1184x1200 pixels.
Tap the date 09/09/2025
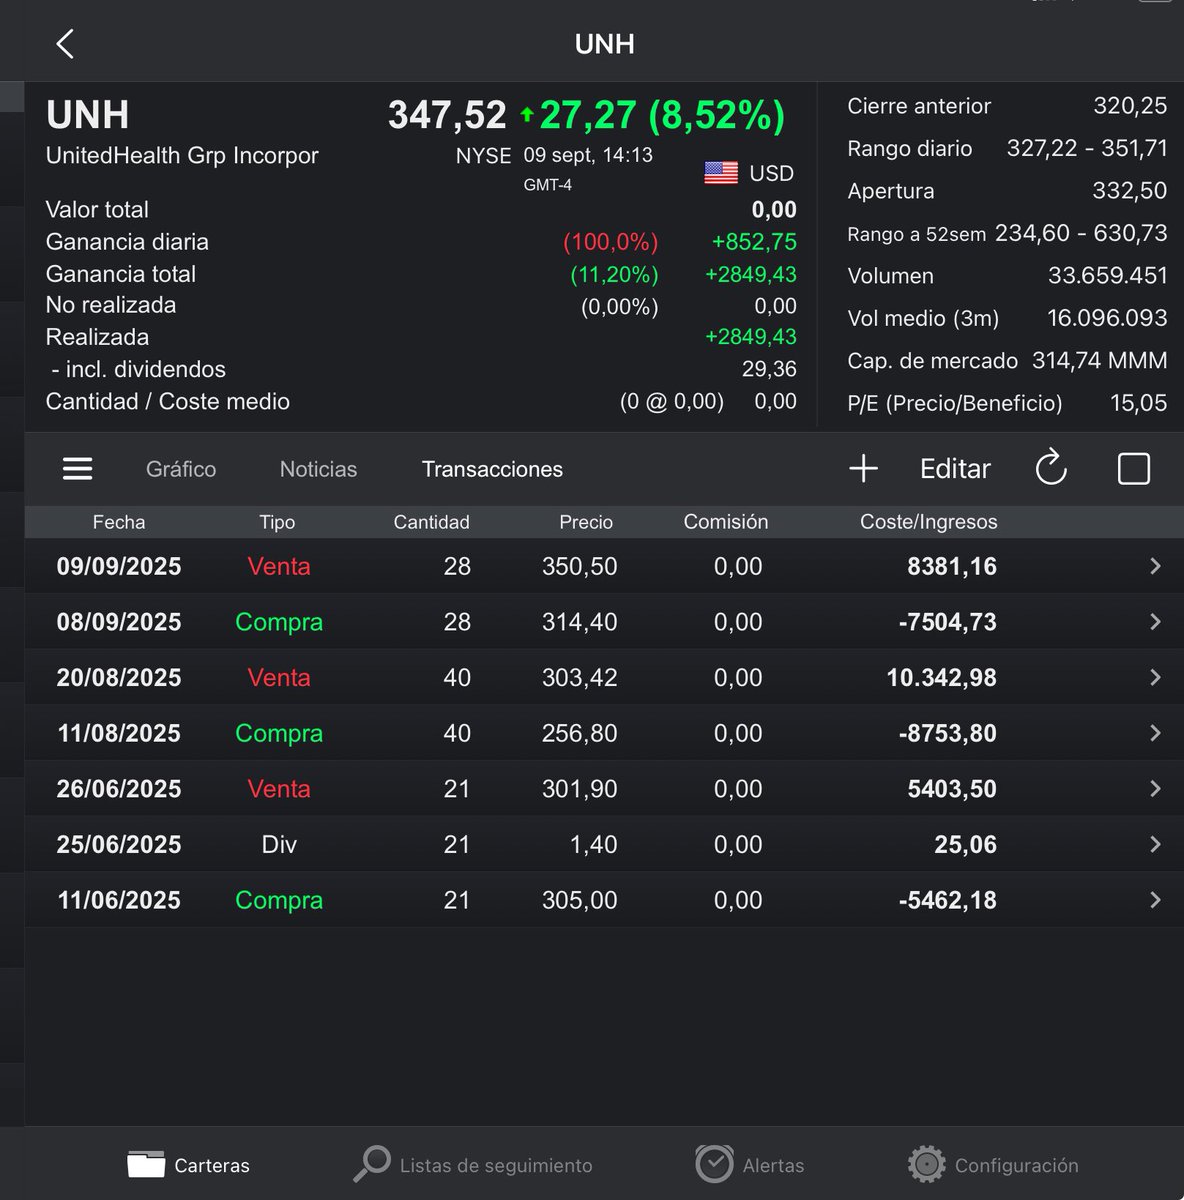119,566
